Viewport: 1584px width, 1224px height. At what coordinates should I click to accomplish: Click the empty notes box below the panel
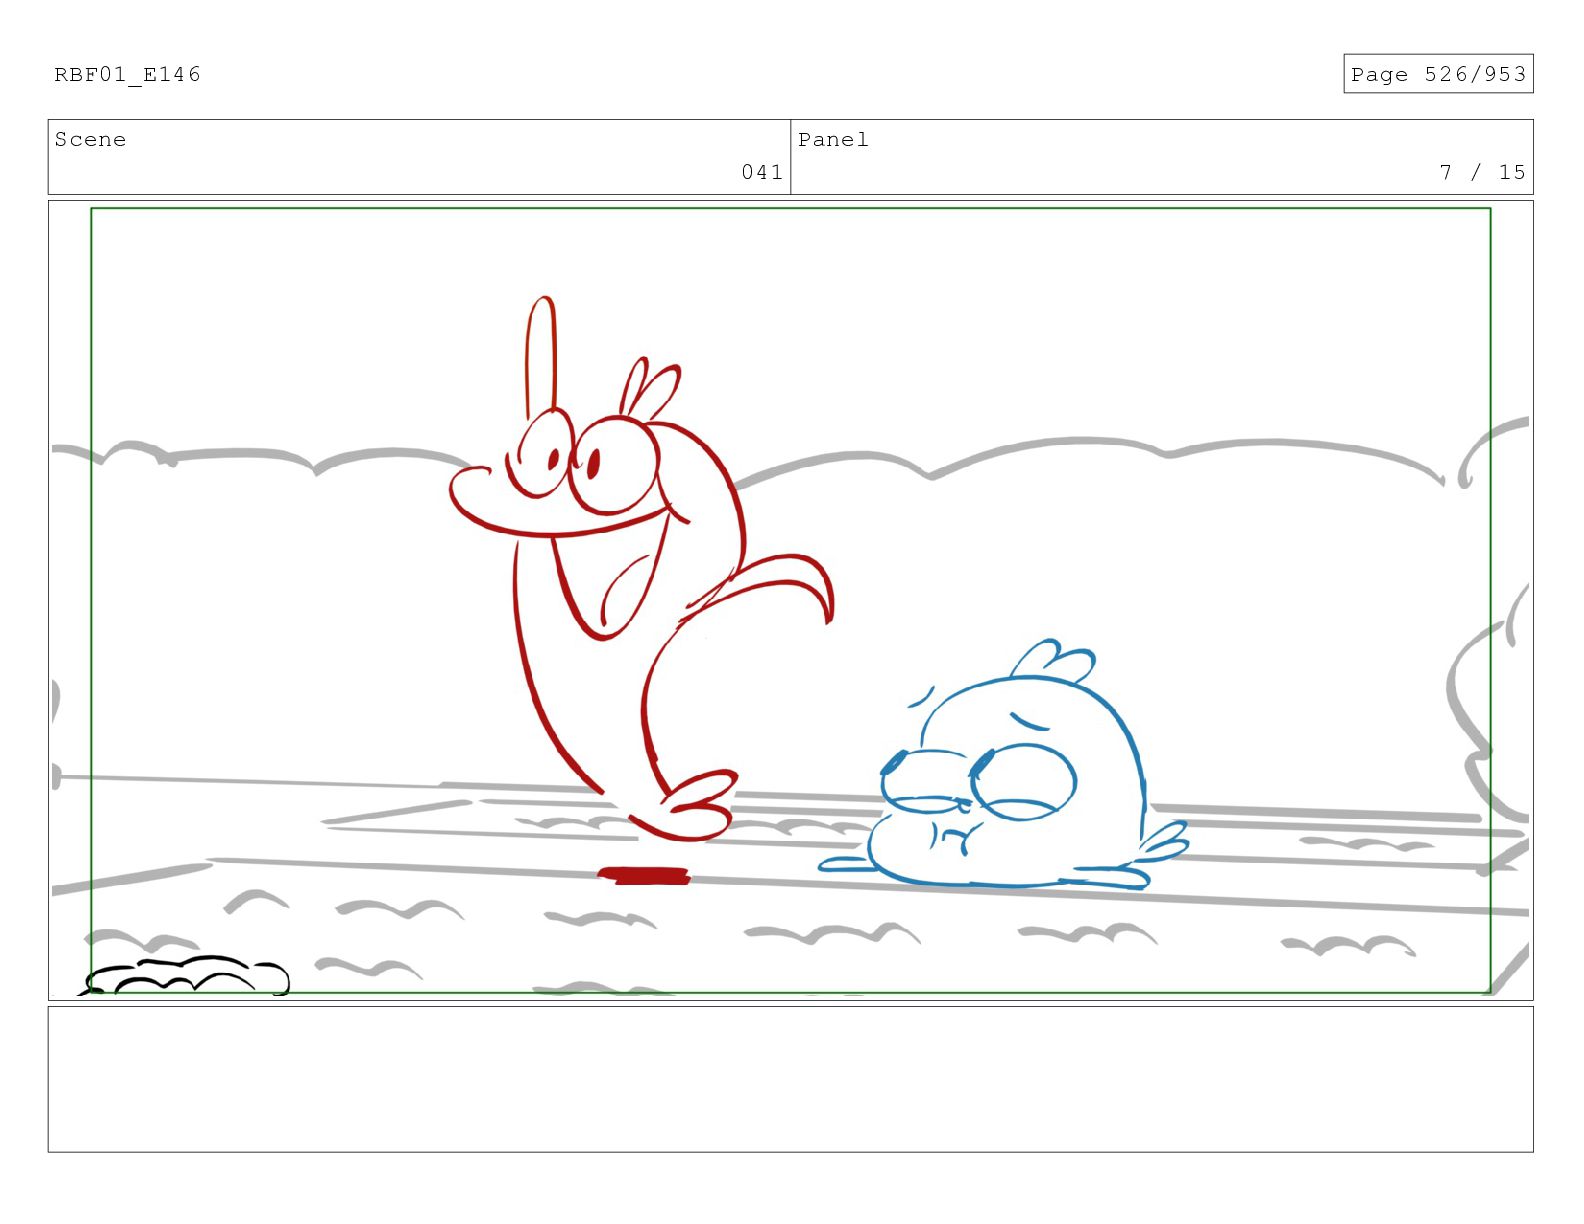tap(790, 1079)
